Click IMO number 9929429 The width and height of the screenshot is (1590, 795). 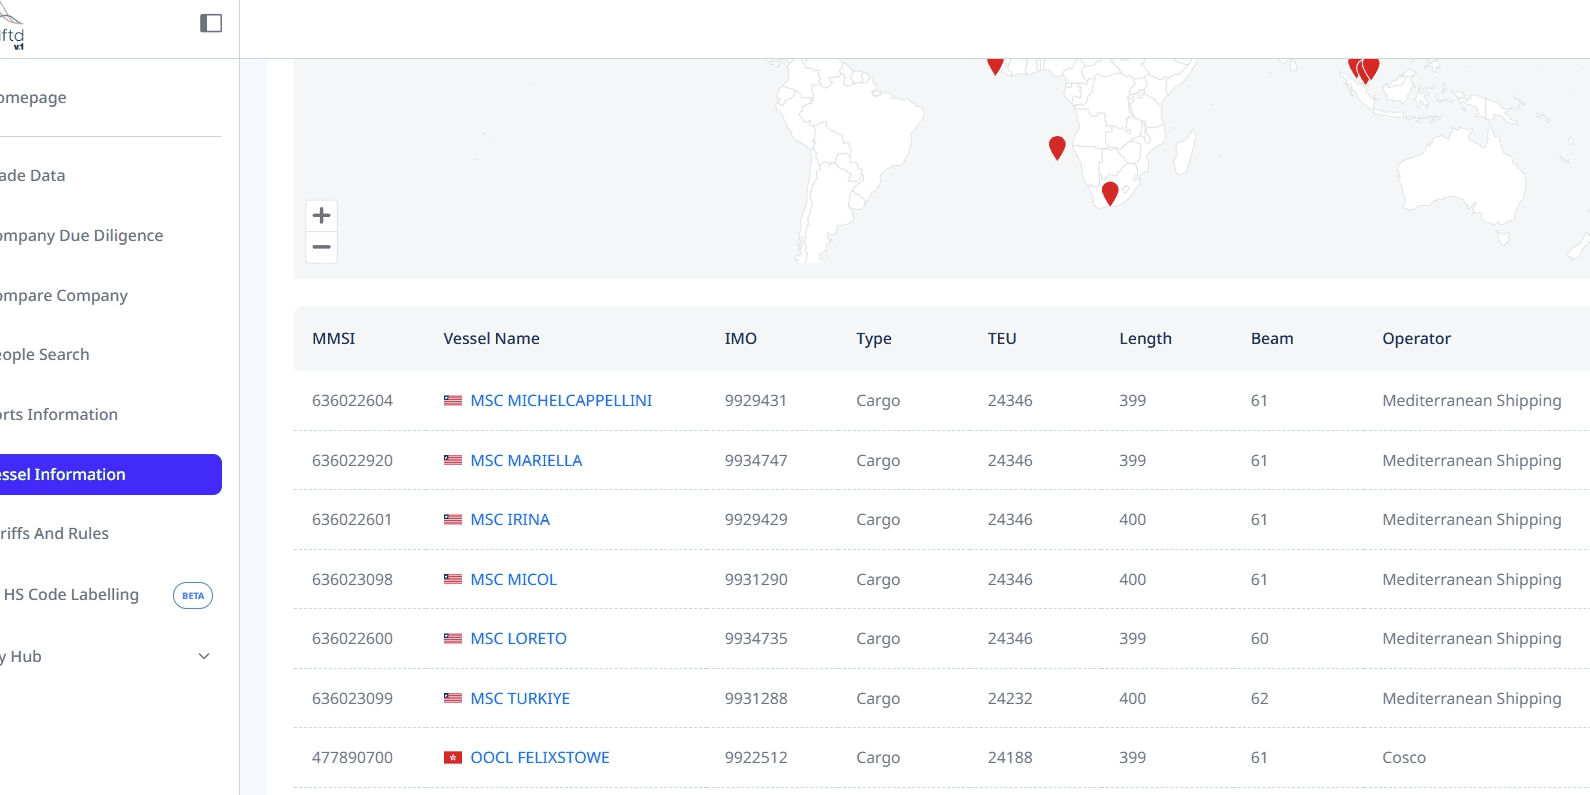[756, 519]
